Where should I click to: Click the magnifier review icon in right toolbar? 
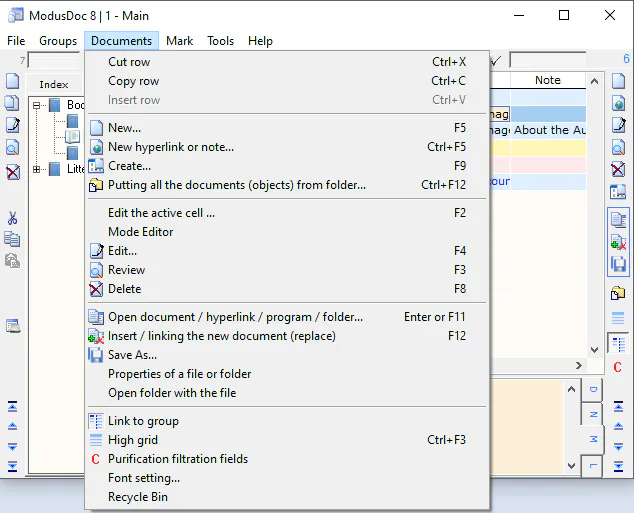pyautogui.click(x=618, y=147)
